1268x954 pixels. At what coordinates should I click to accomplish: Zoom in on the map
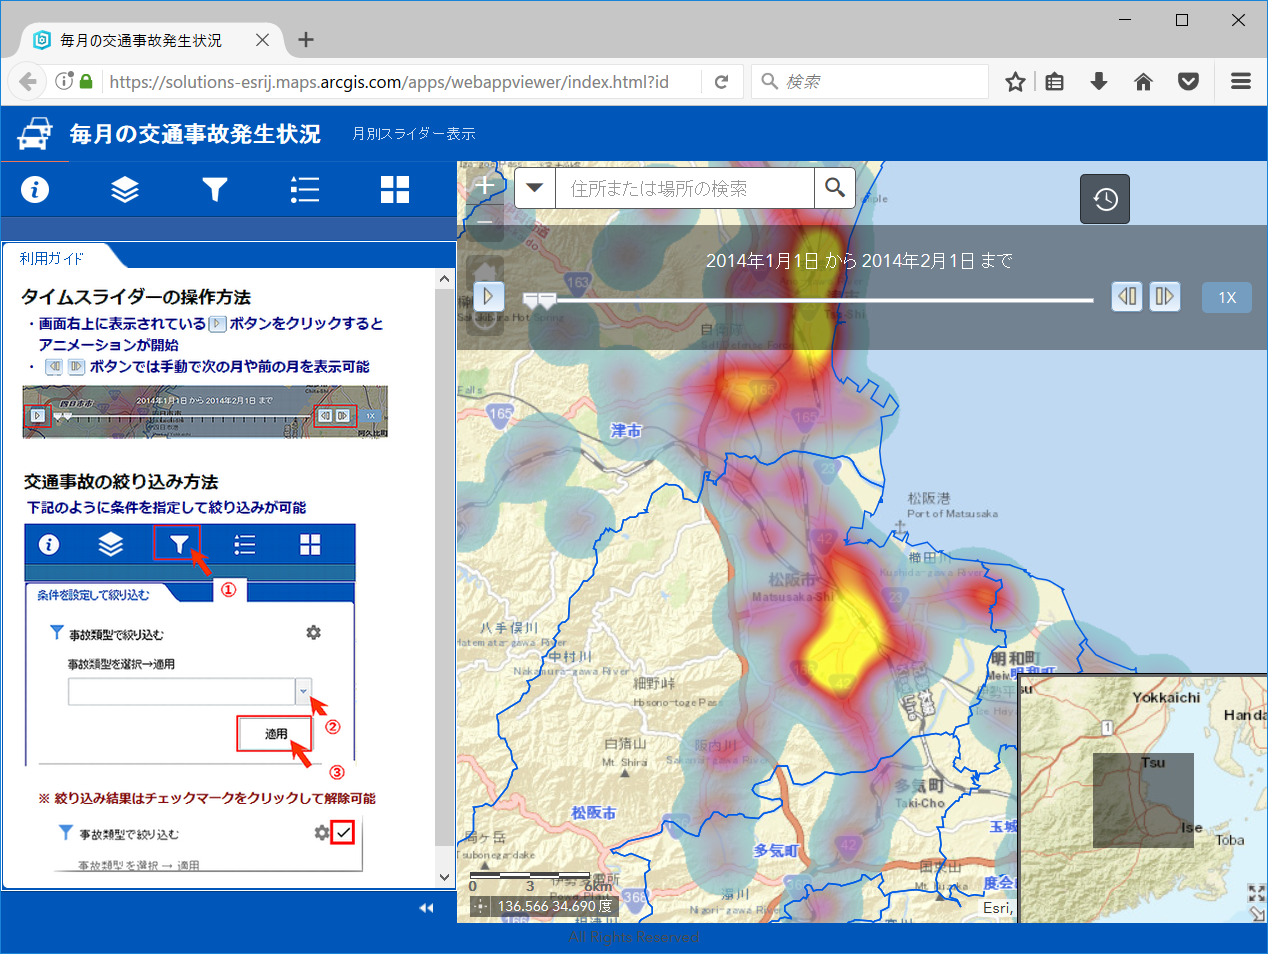click(x=485, y=186)
